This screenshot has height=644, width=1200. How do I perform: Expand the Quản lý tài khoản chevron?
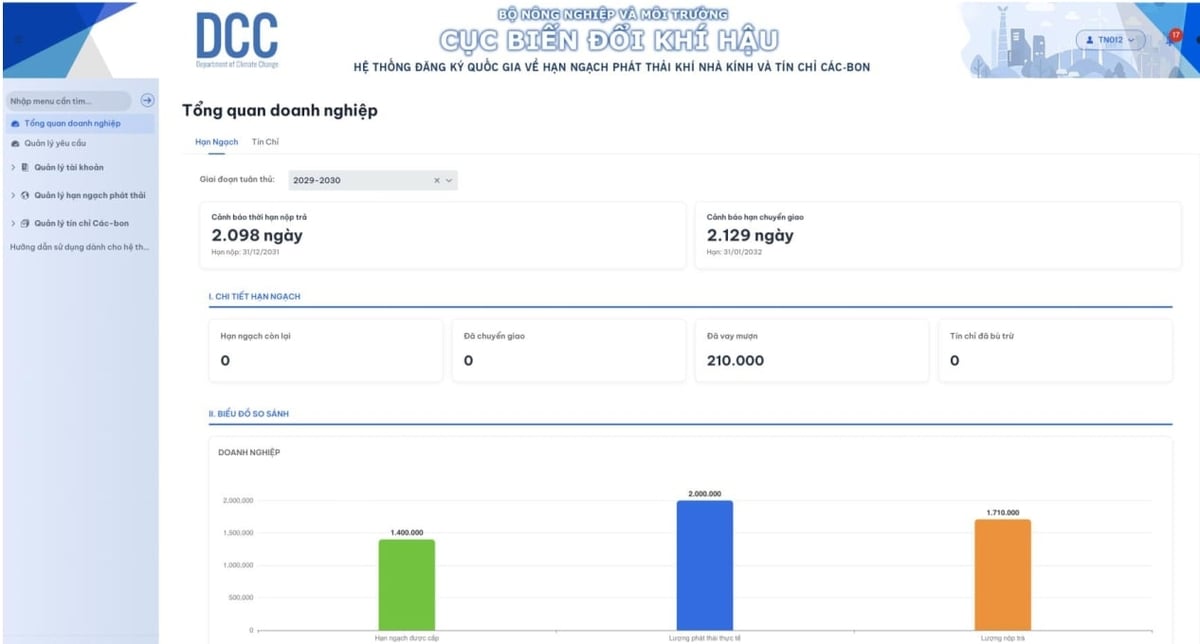tap(13, 167)
